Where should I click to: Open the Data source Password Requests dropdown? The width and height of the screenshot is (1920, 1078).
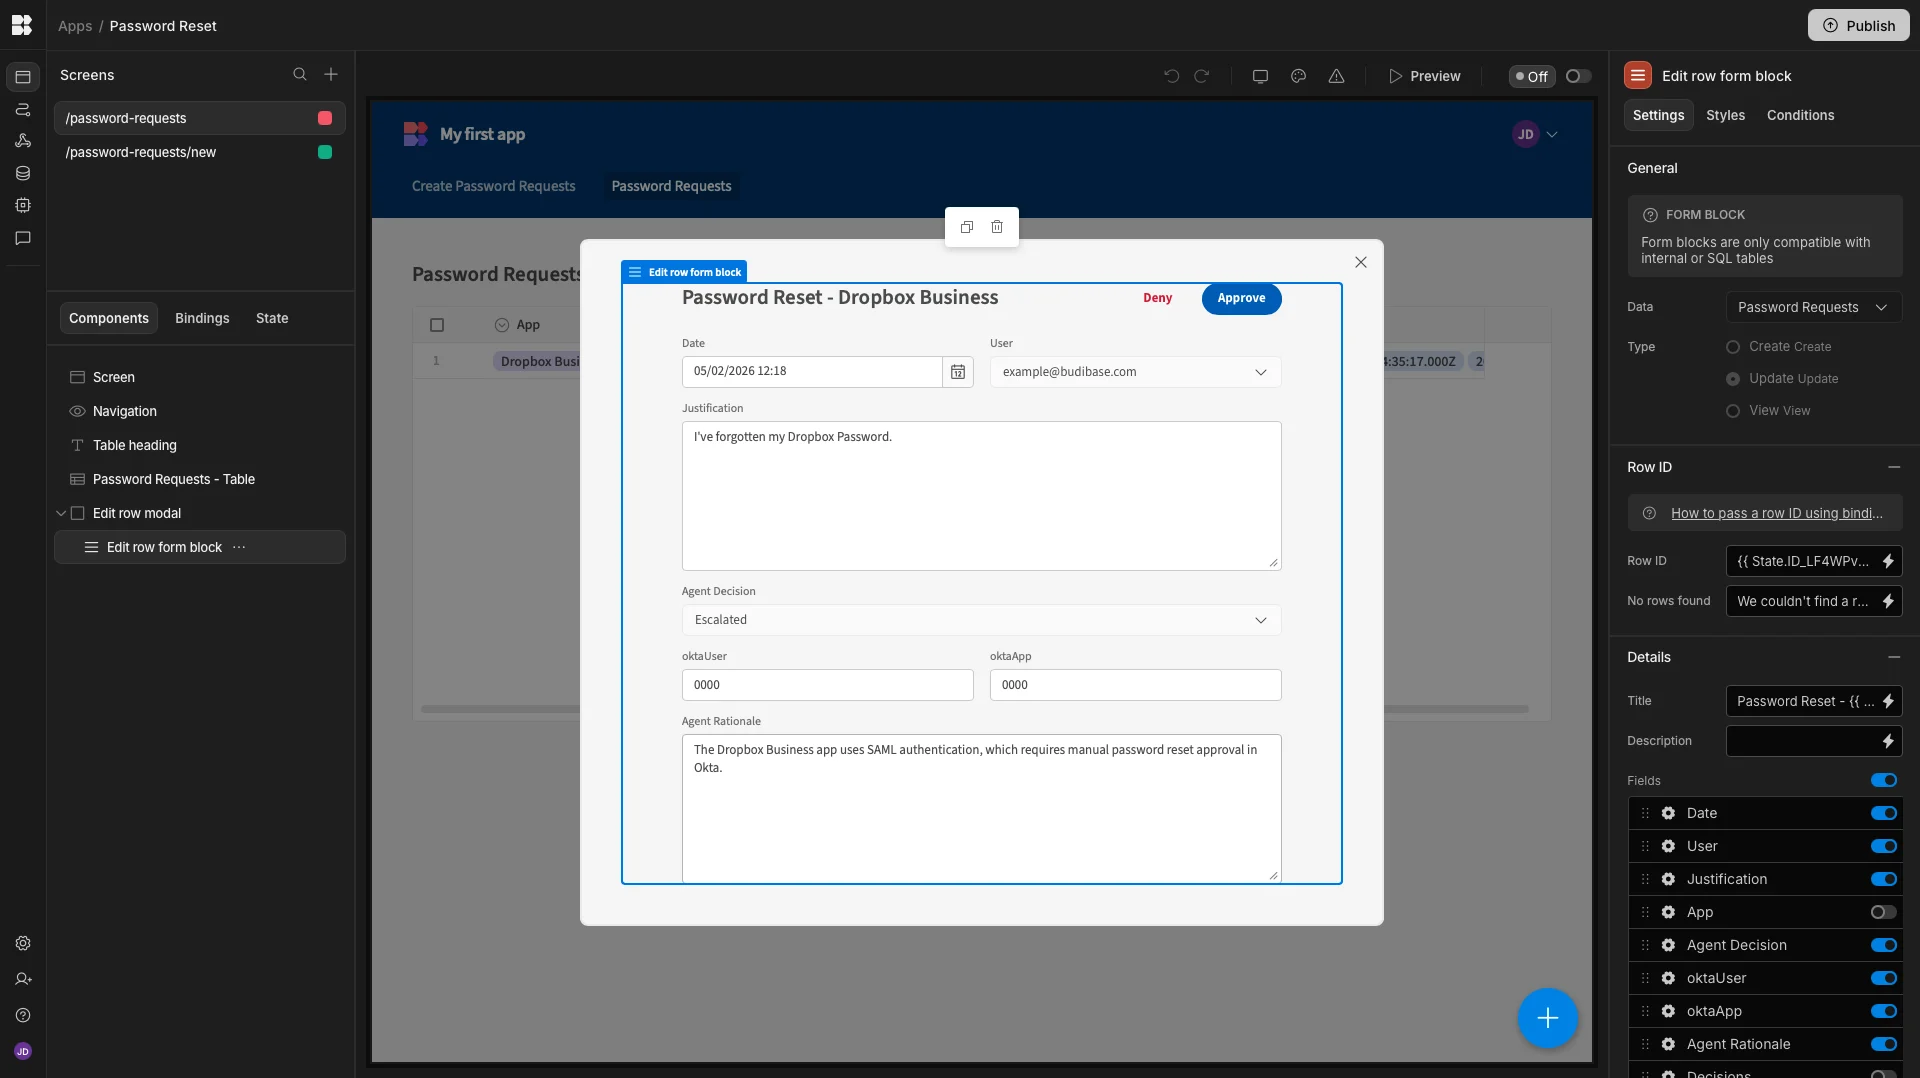[x=1813, y=307]
